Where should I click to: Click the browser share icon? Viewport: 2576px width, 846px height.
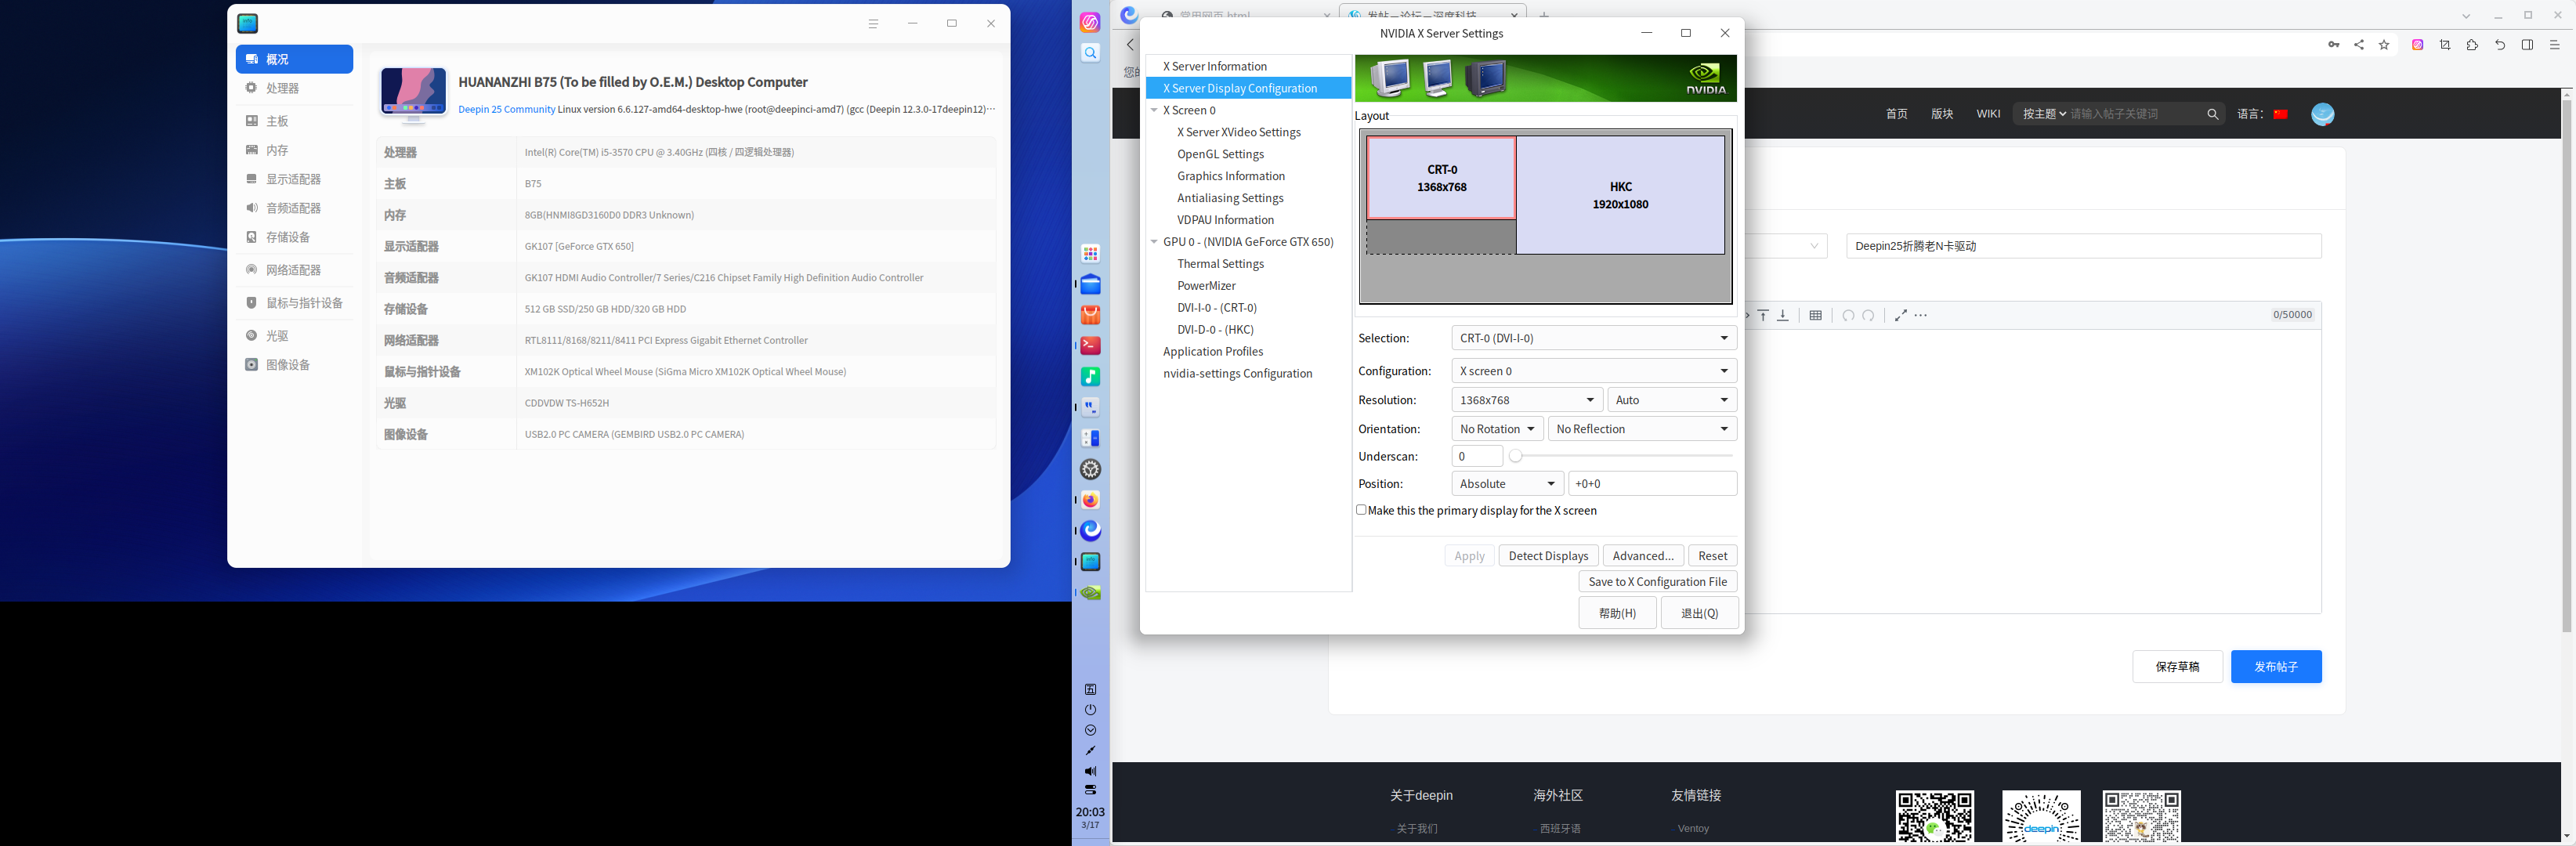coord(2359,45)
